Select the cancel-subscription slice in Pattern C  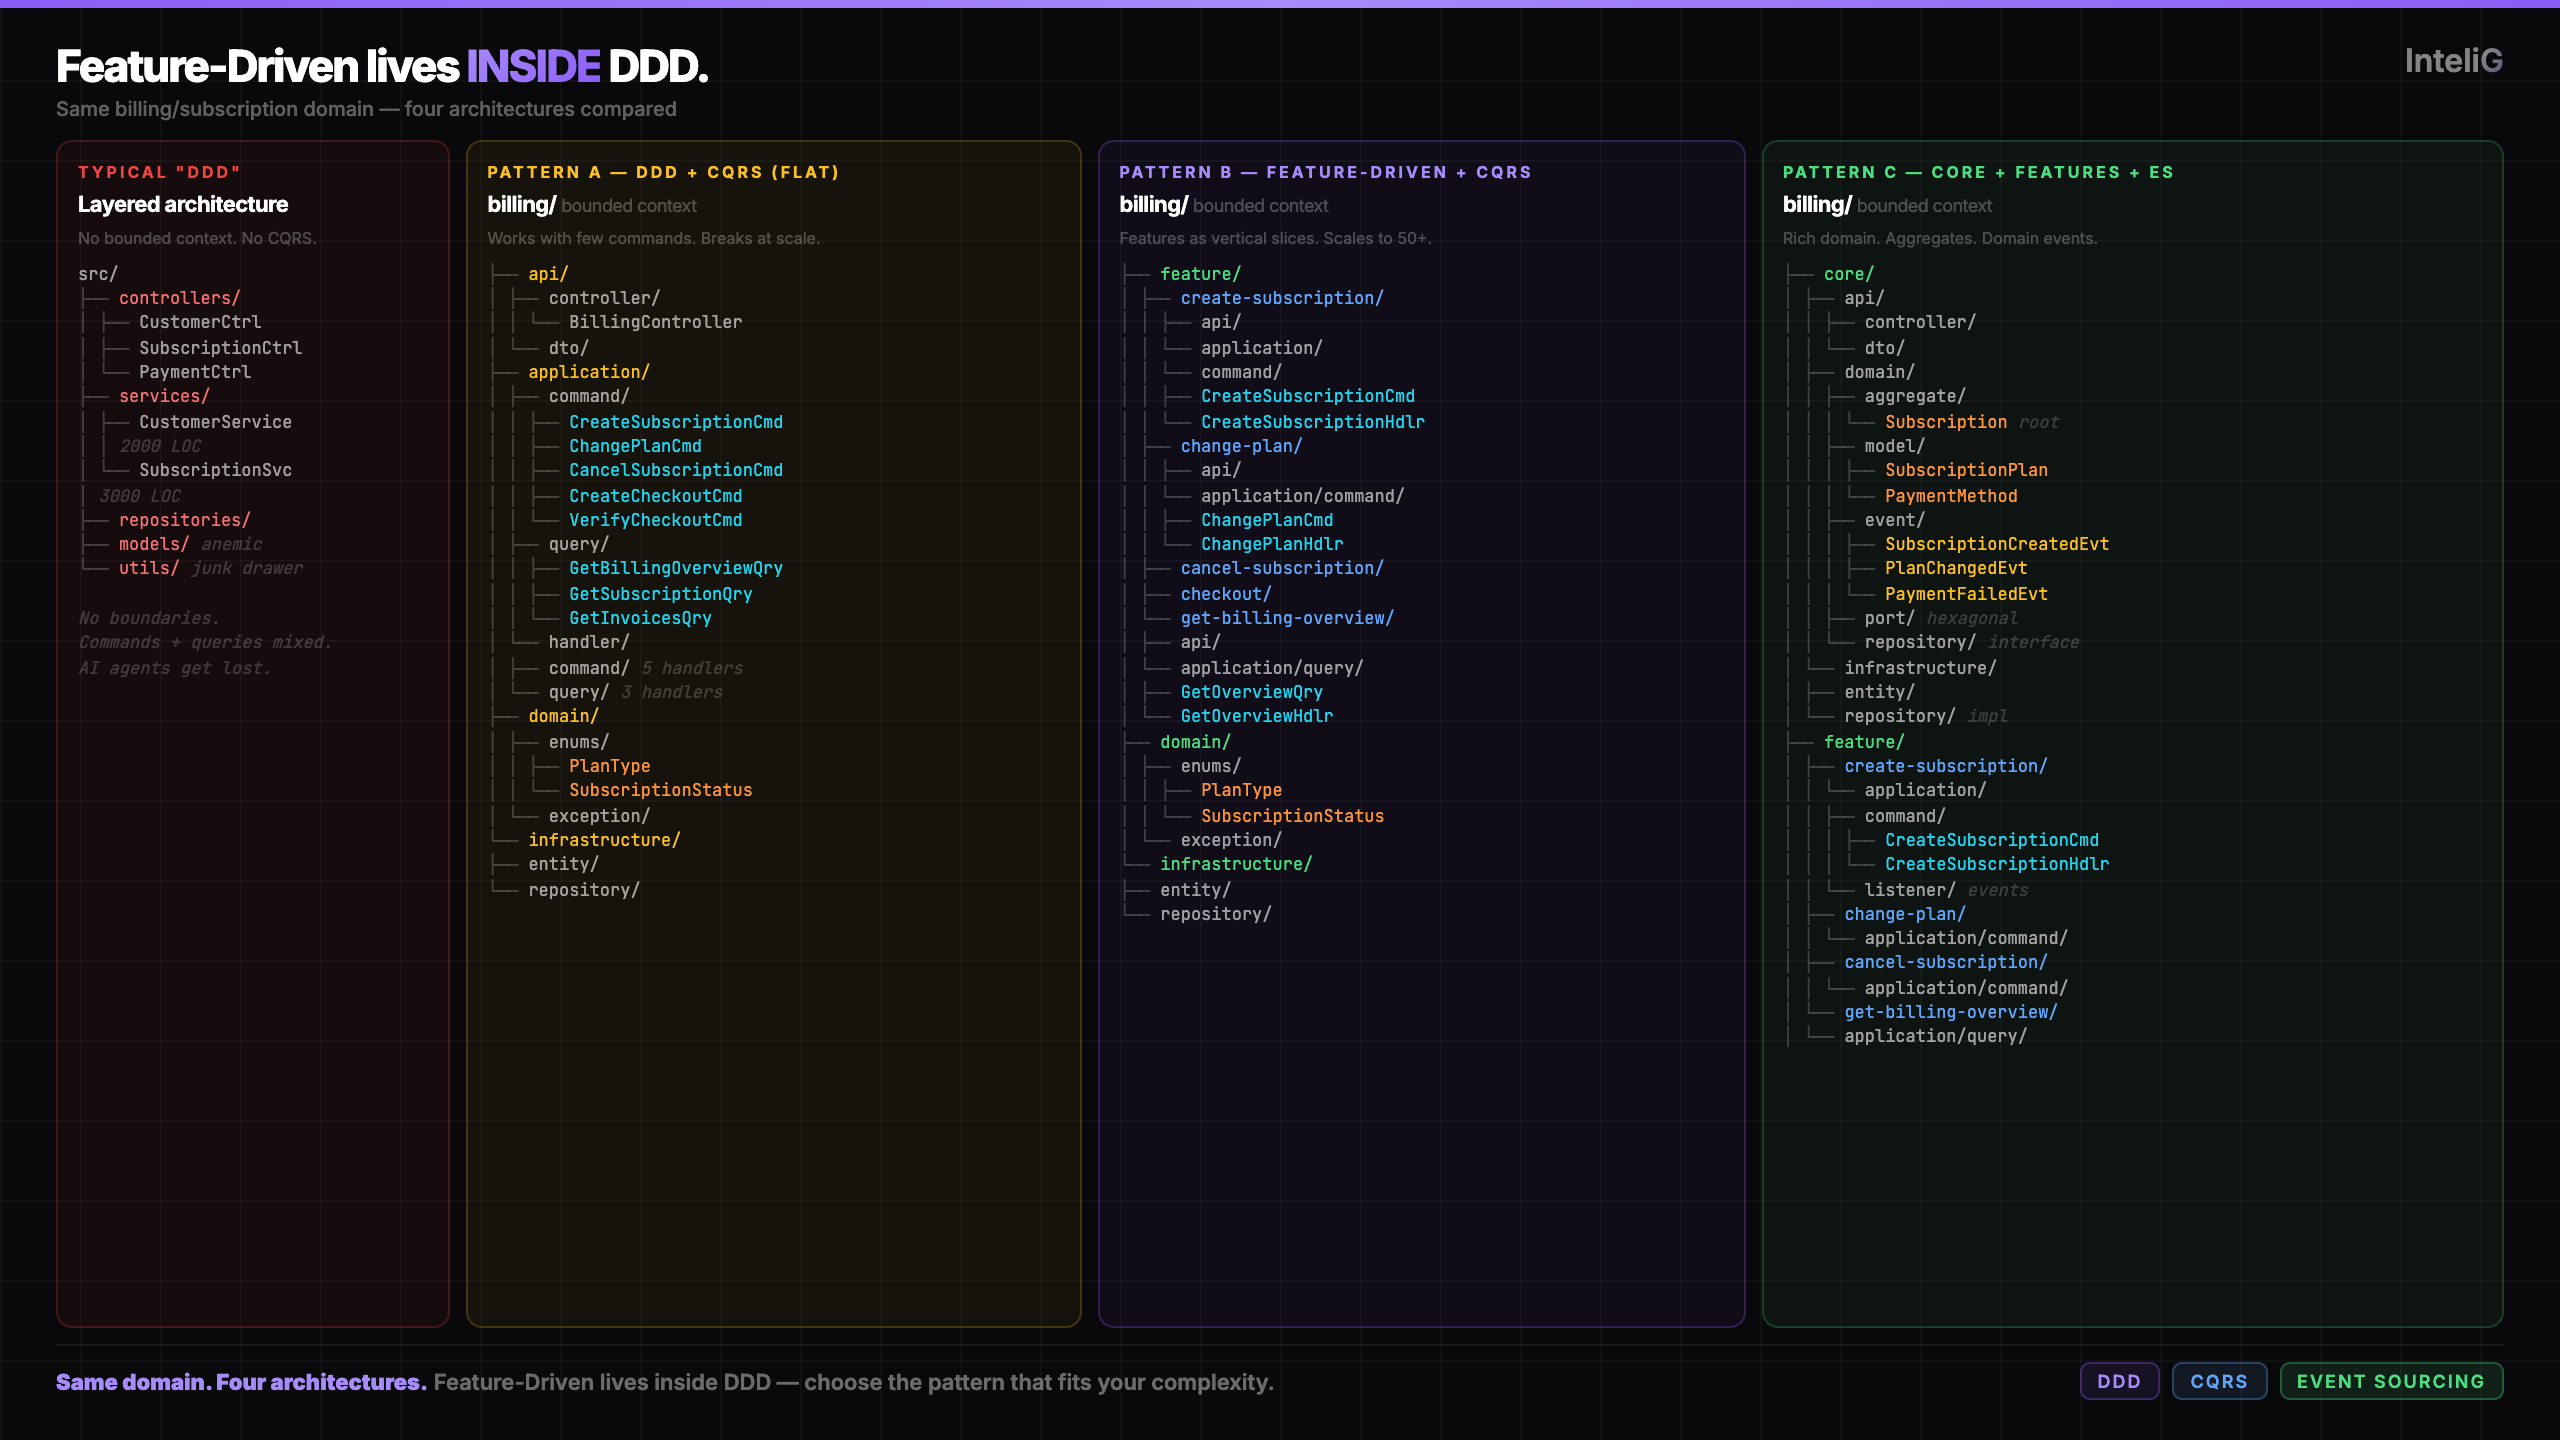click(1946, 962)
